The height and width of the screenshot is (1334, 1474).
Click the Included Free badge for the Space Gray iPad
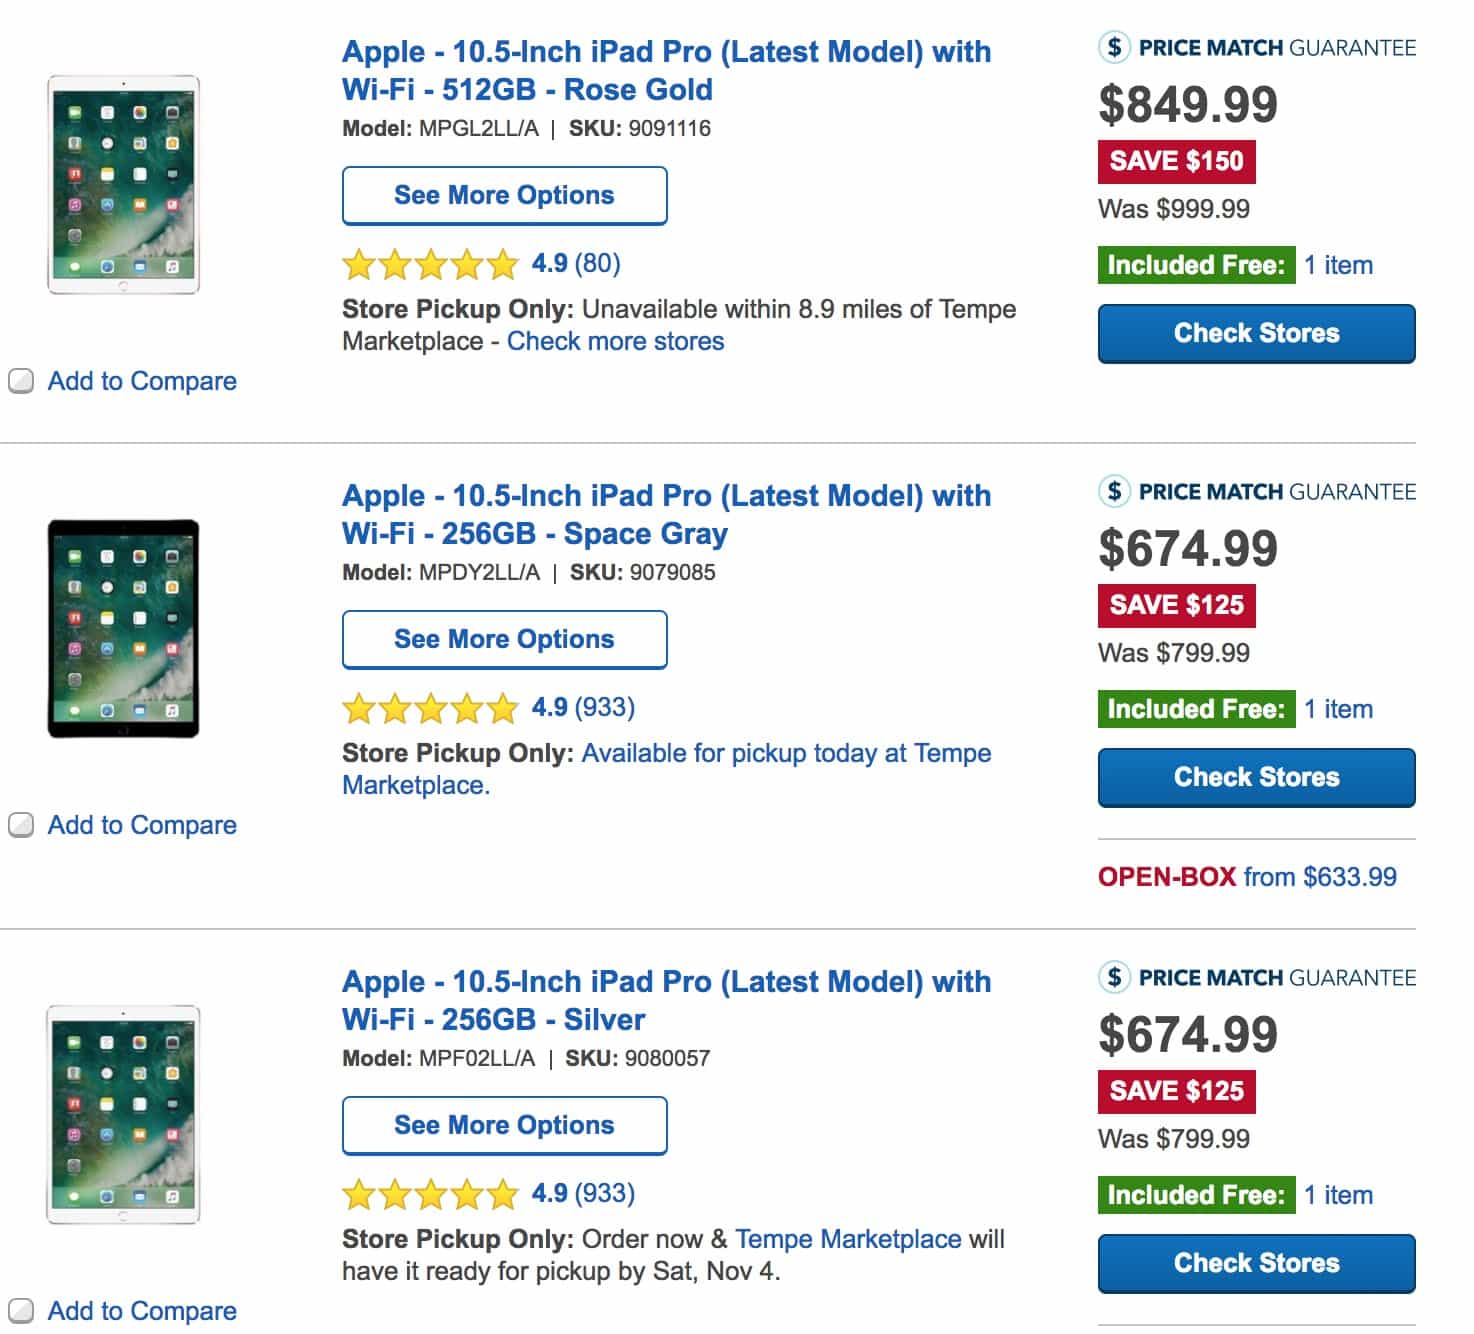[x=1196, y=709]
